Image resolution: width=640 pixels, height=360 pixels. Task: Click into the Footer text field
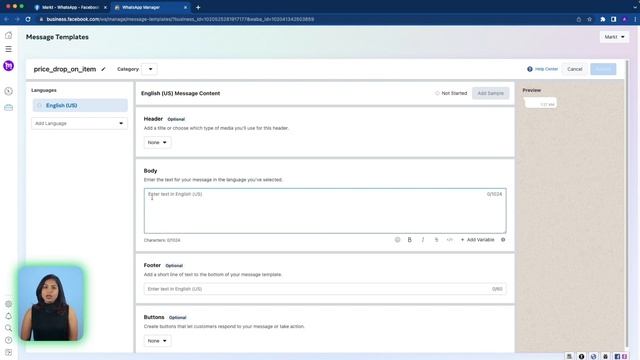click(x=325, y=289)
